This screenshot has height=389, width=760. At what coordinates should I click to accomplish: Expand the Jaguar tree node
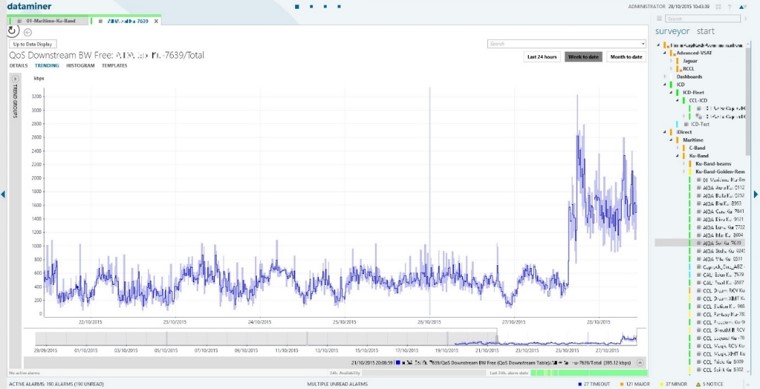tap(671, 61)
